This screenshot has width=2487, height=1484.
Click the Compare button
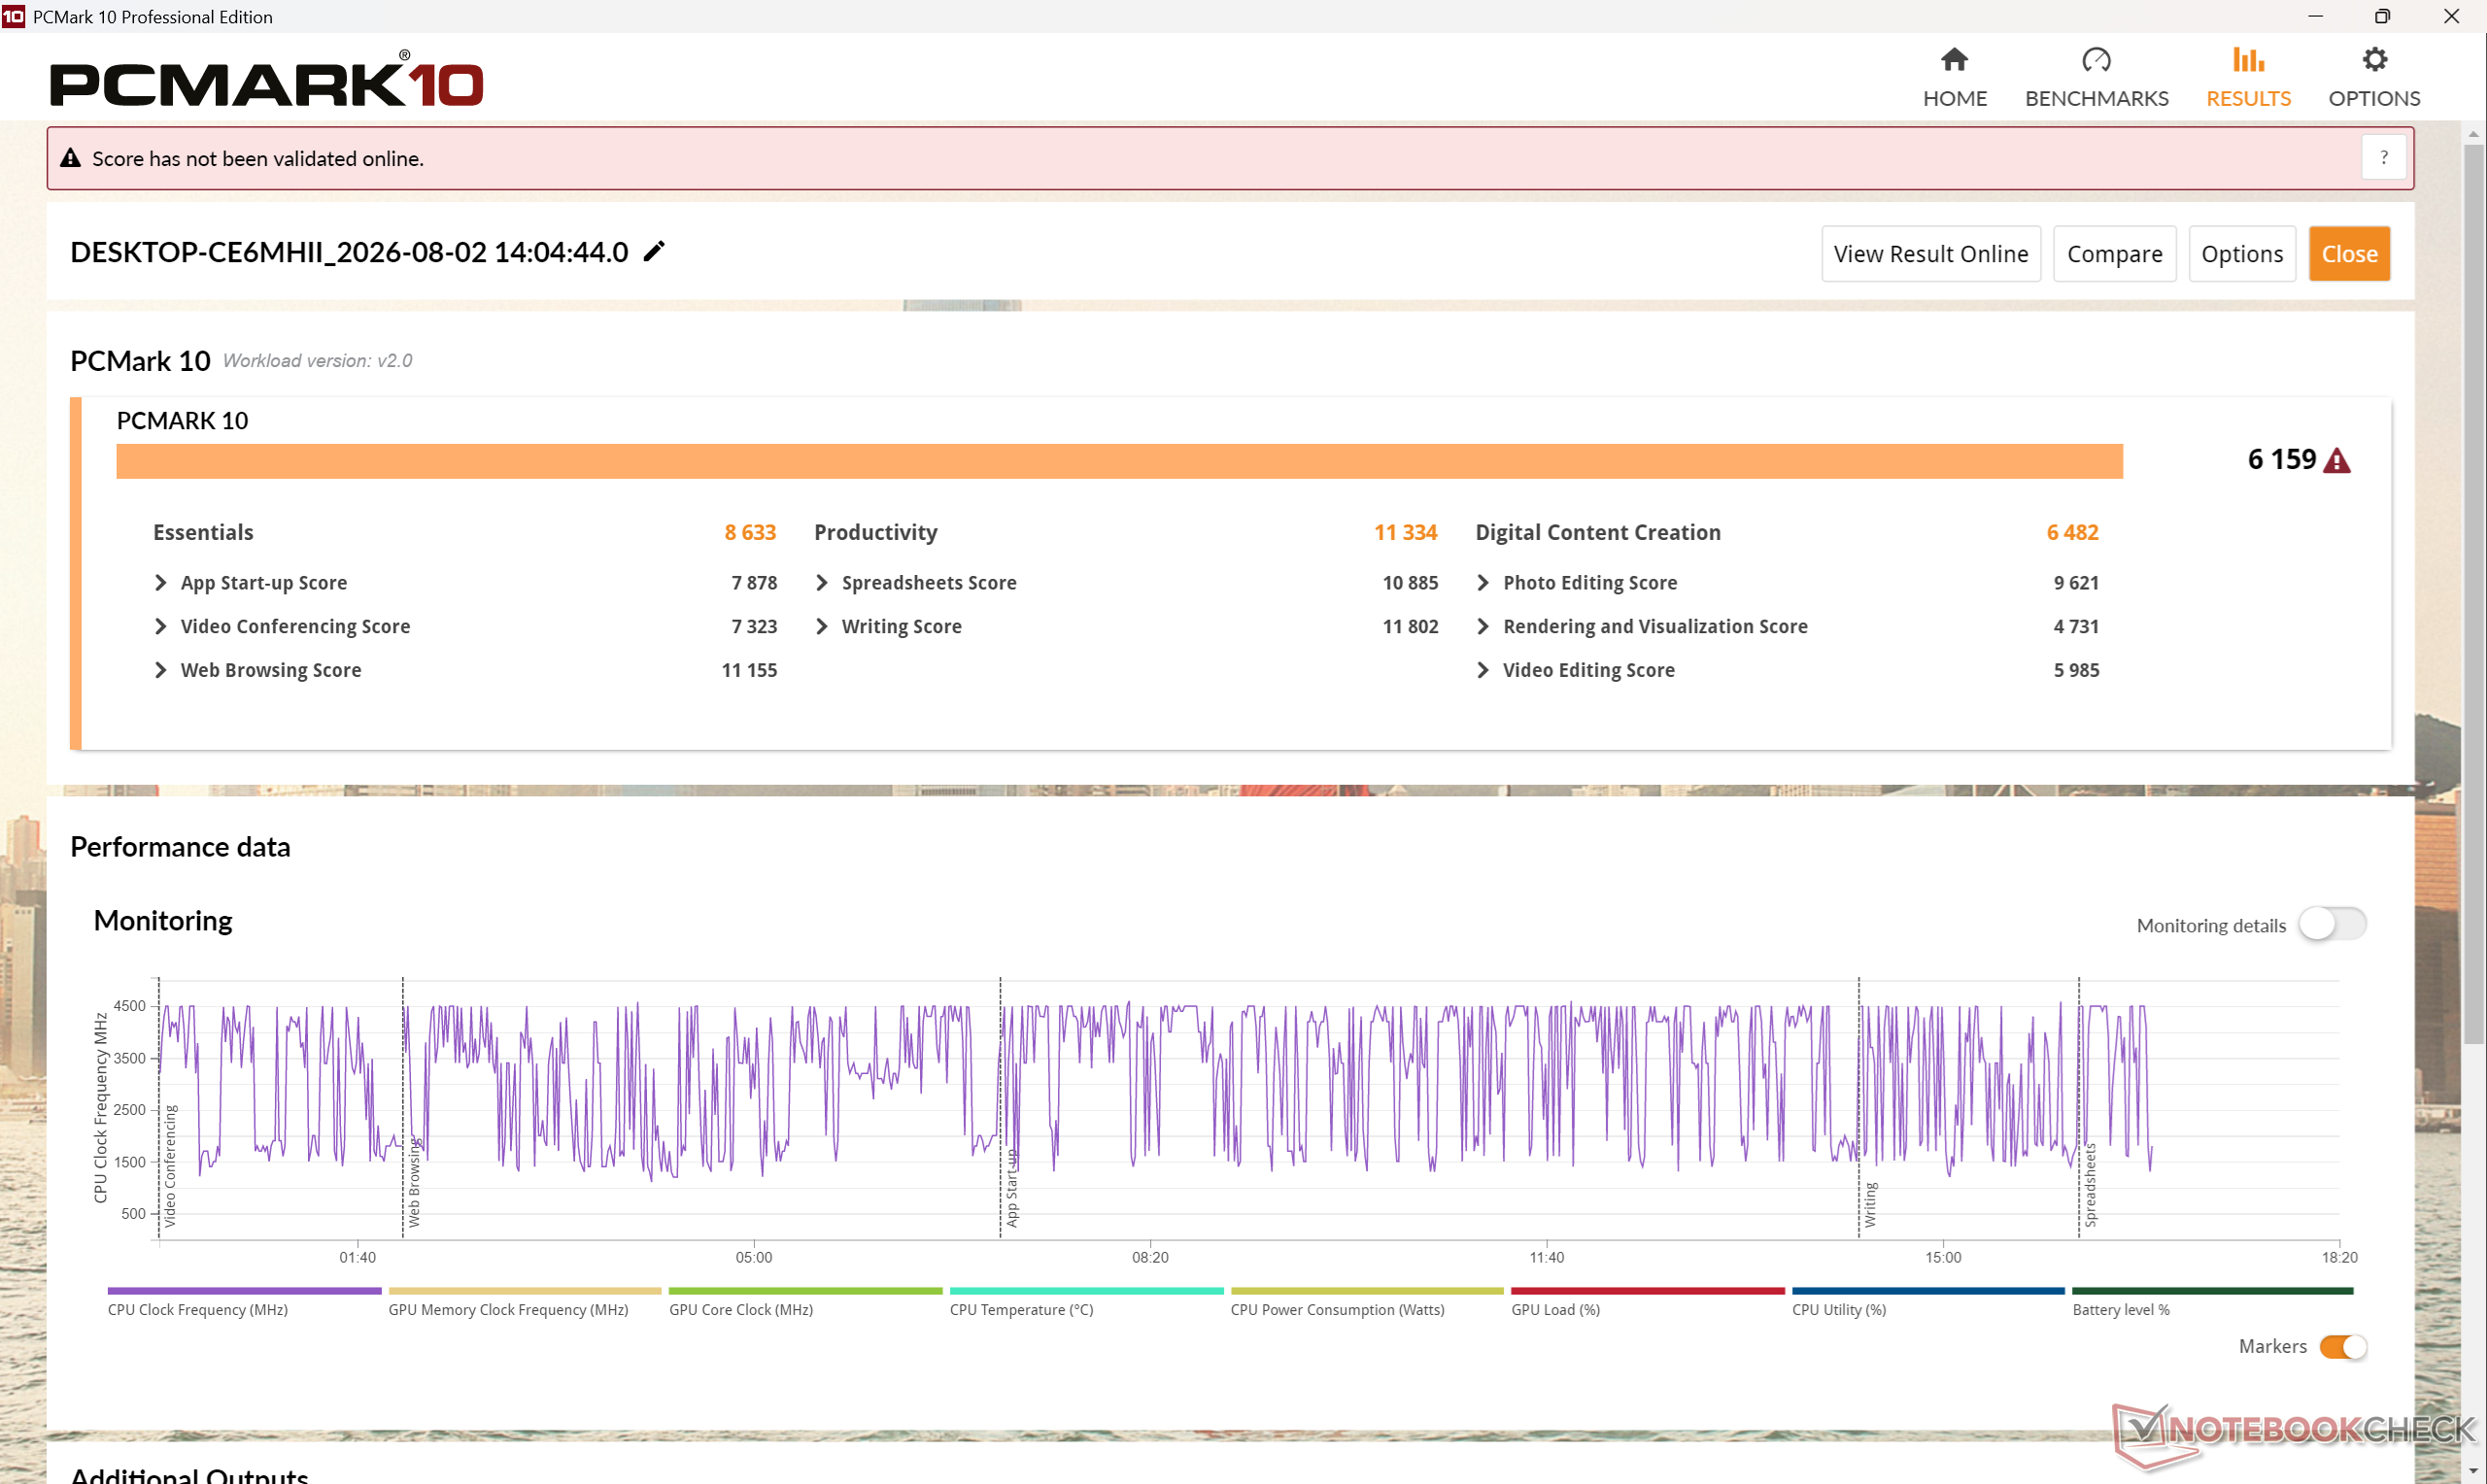pos(2114,254)
